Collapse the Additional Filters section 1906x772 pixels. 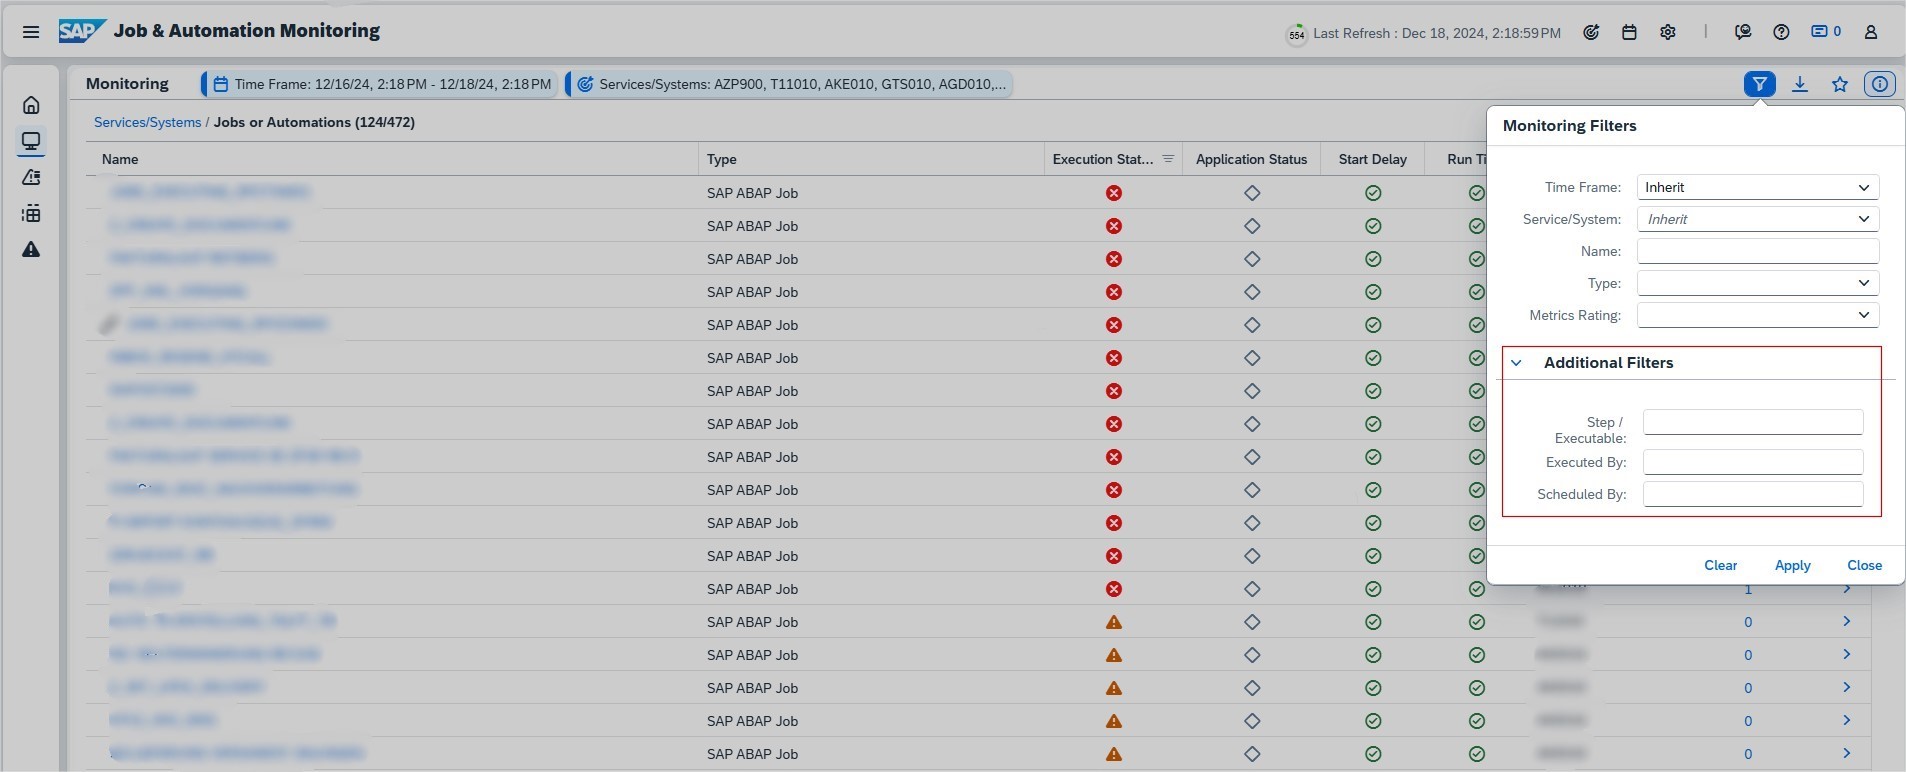[x=1517, y=363]
